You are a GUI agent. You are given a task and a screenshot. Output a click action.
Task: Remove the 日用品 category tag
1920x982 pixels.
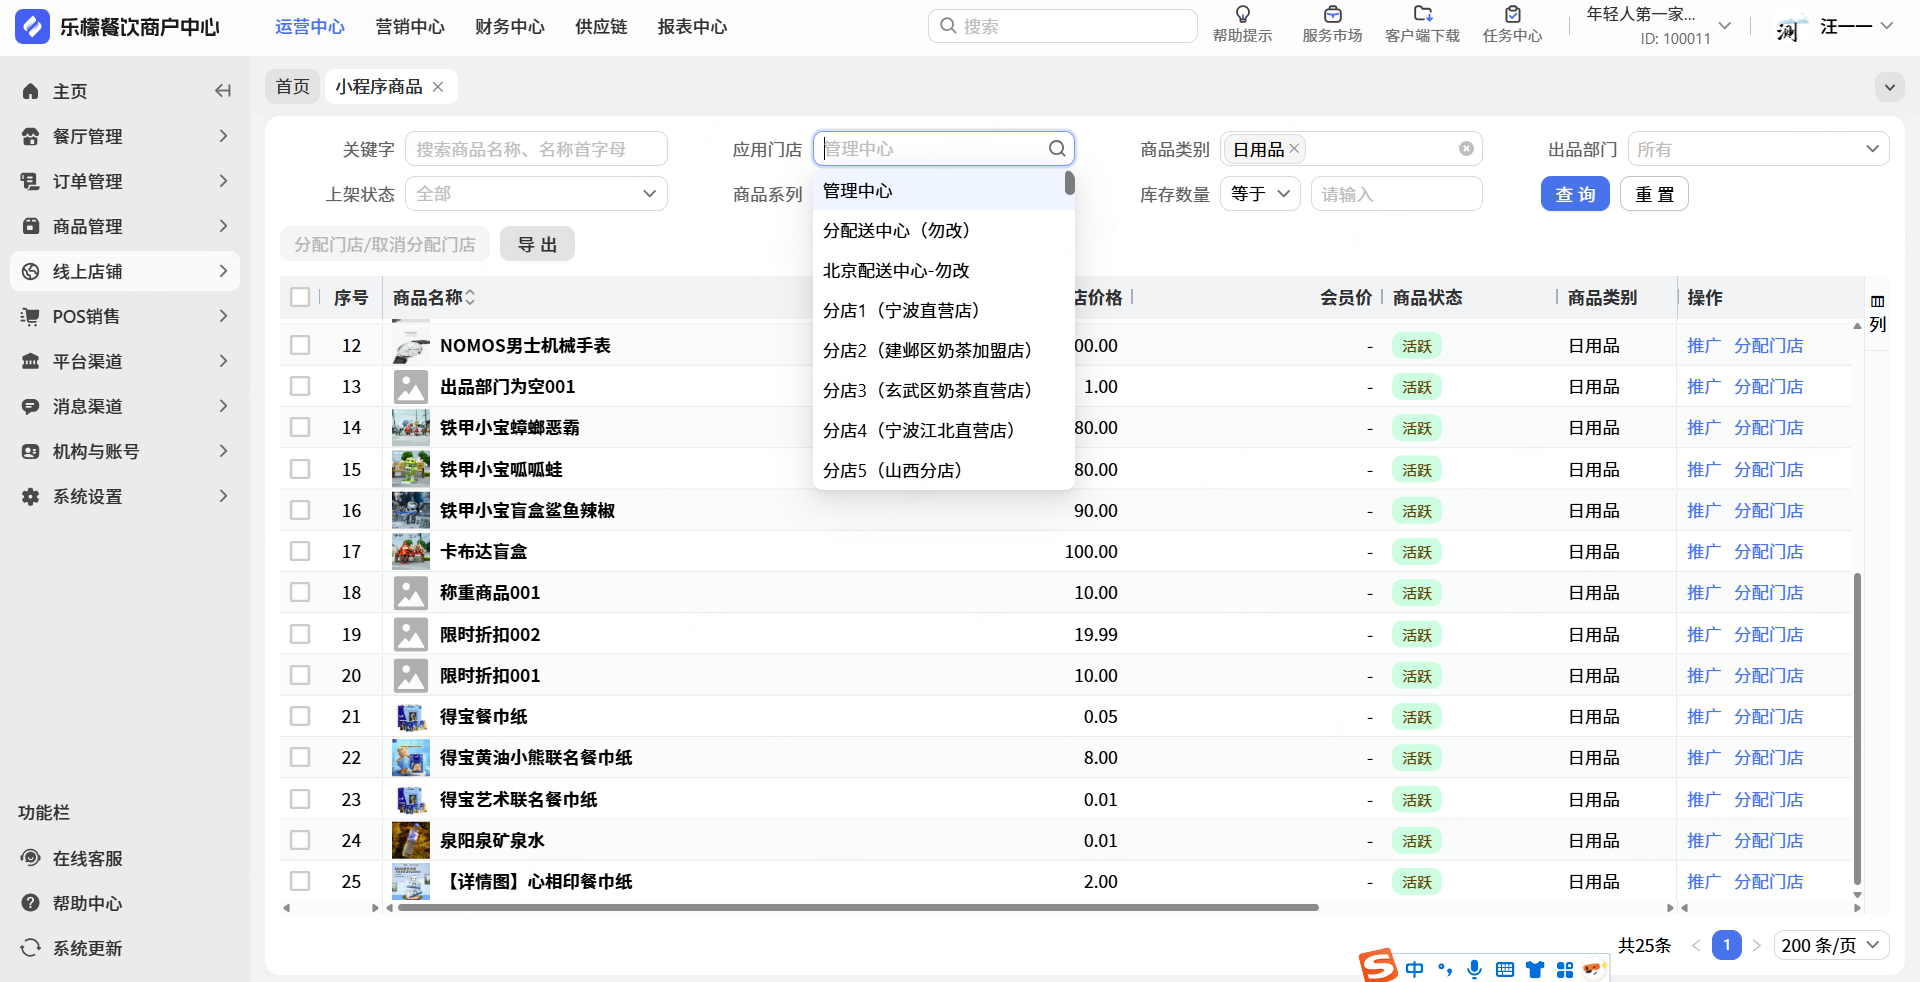[1294, 148]
